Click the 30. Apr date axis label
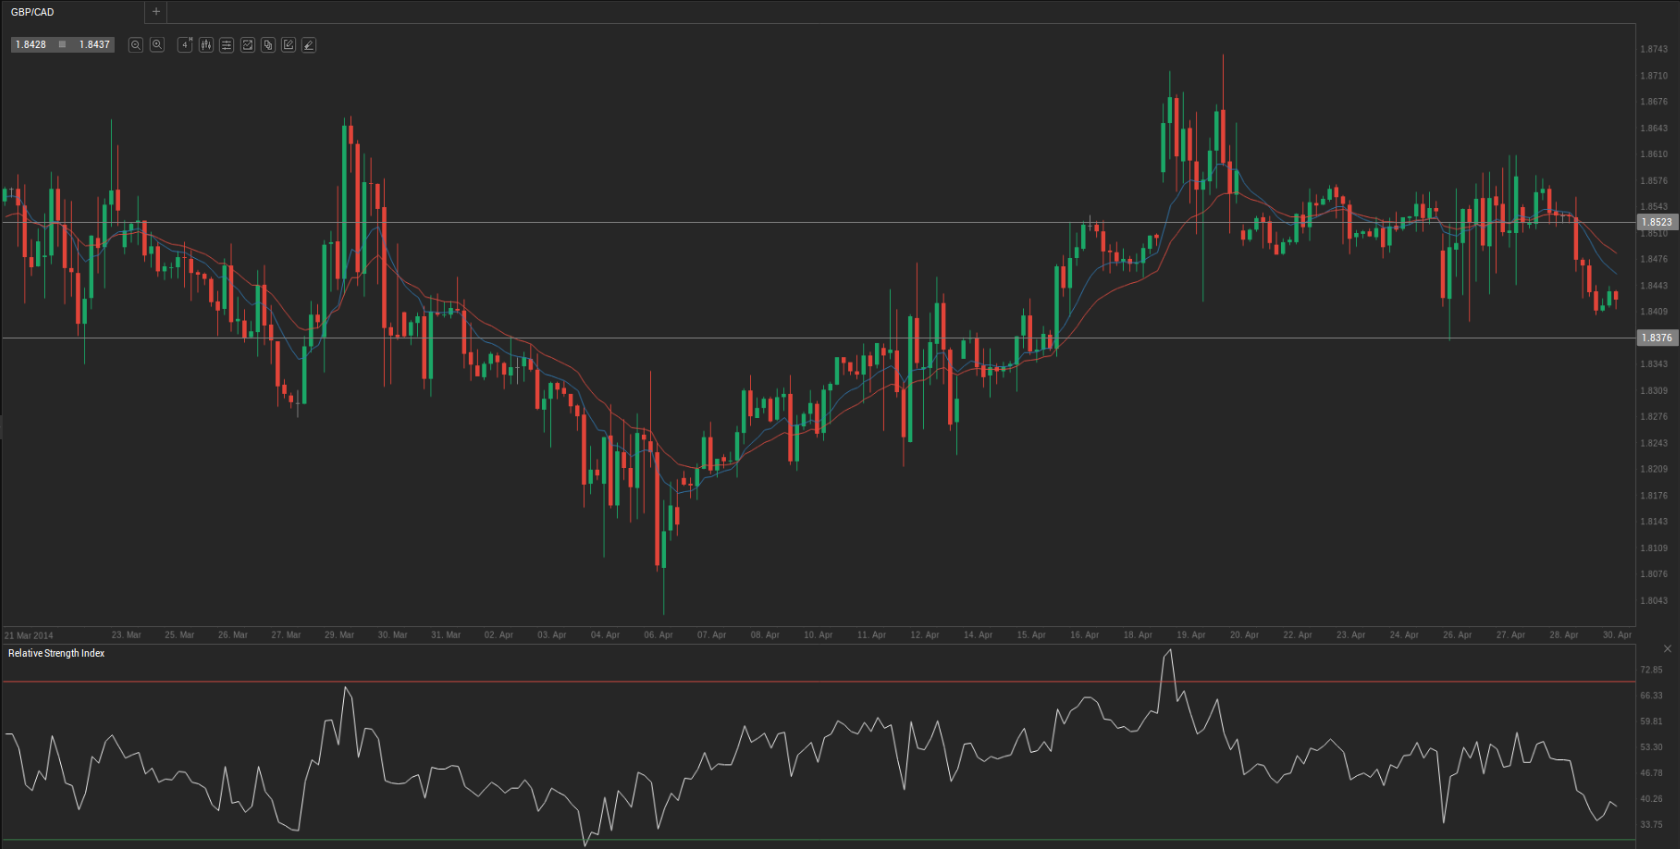 click(1616, 635)
